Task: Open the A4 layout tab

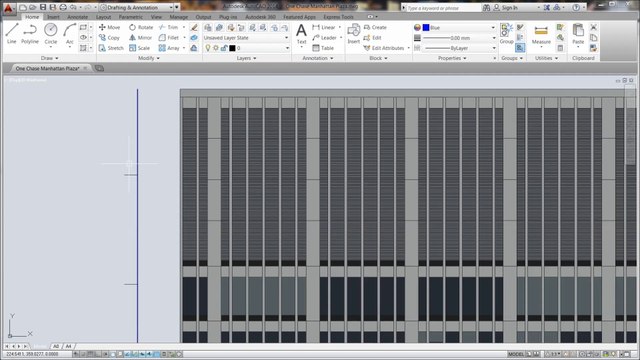Action: 68,346
